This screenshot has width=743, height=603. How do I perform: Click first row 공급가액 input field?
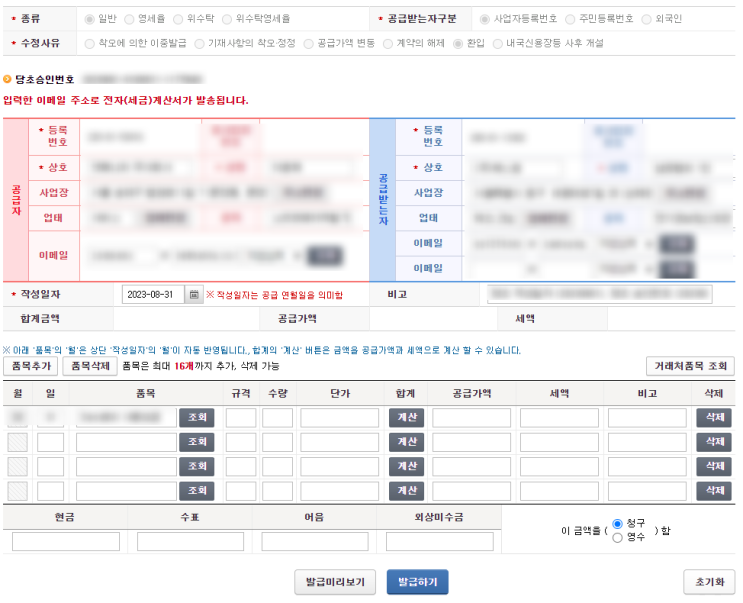(471, 418)
